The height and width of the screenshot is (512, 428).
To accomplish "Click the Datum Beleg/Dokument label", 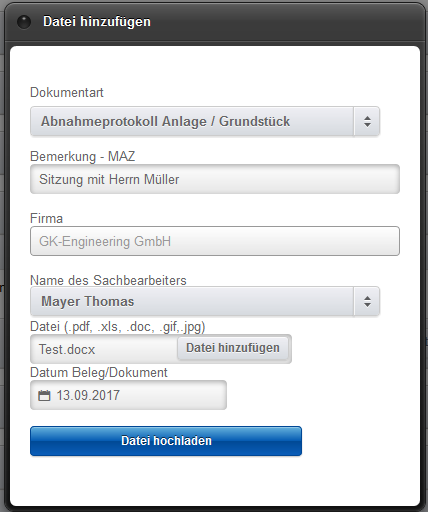I will click(x=99, y=373).
